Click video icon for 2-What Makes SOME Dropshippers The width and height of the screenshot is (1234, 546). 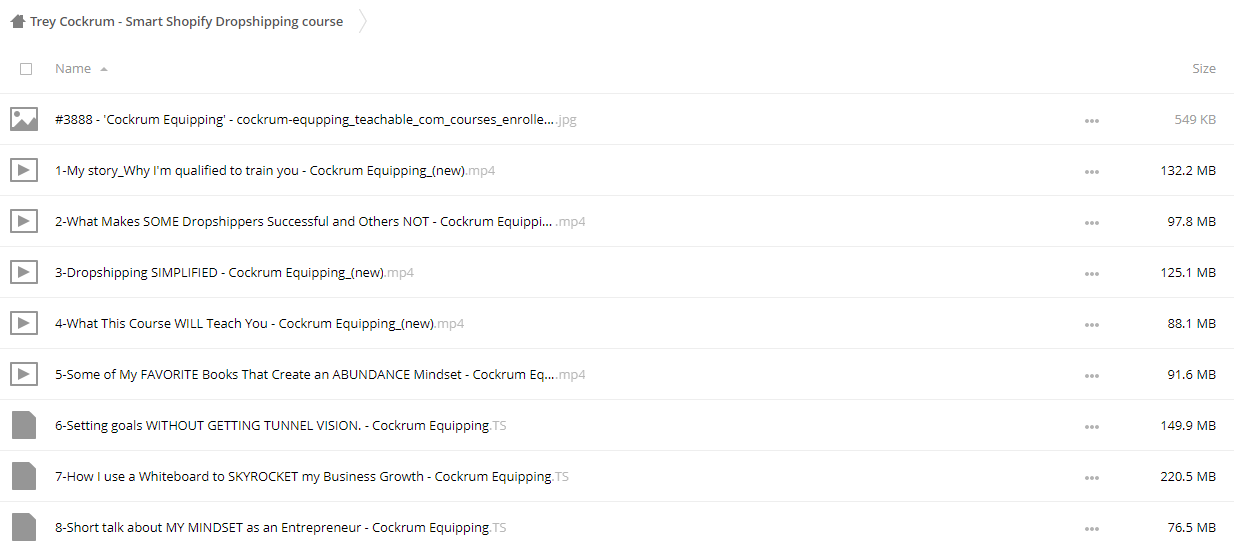24,221
